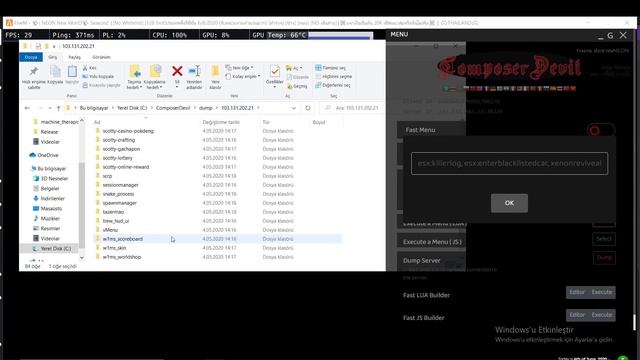Switch to the Giriş ribbon tab

53,57
